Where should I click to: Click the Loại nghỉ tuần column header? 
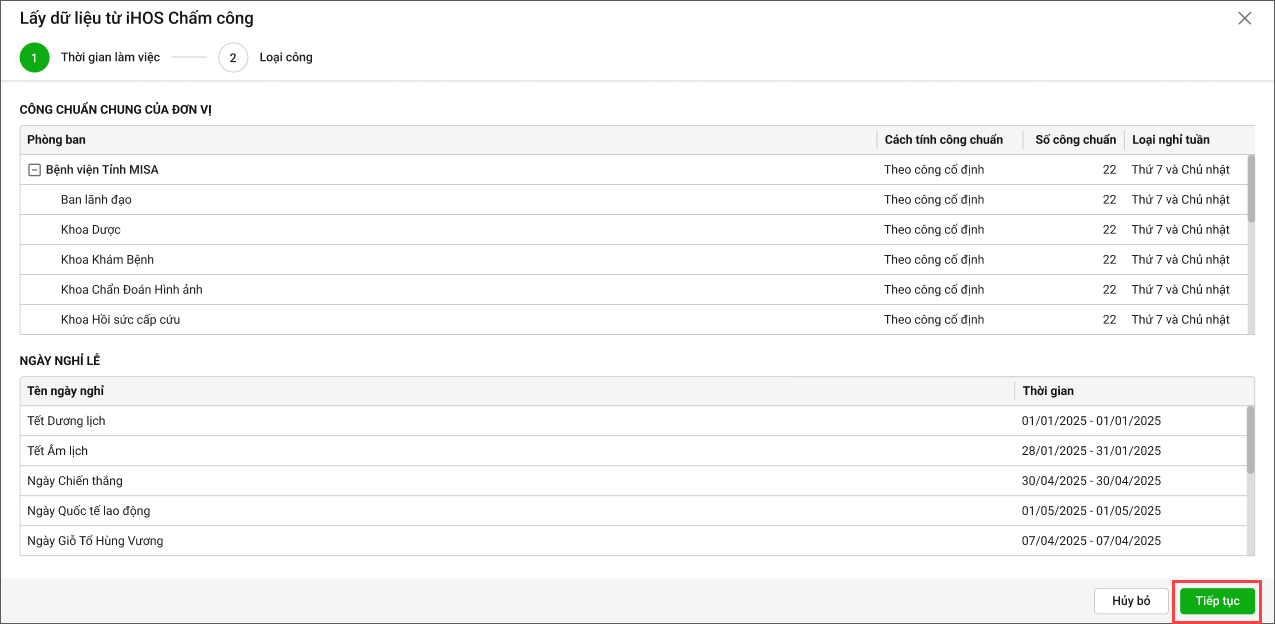[1178, 140]
